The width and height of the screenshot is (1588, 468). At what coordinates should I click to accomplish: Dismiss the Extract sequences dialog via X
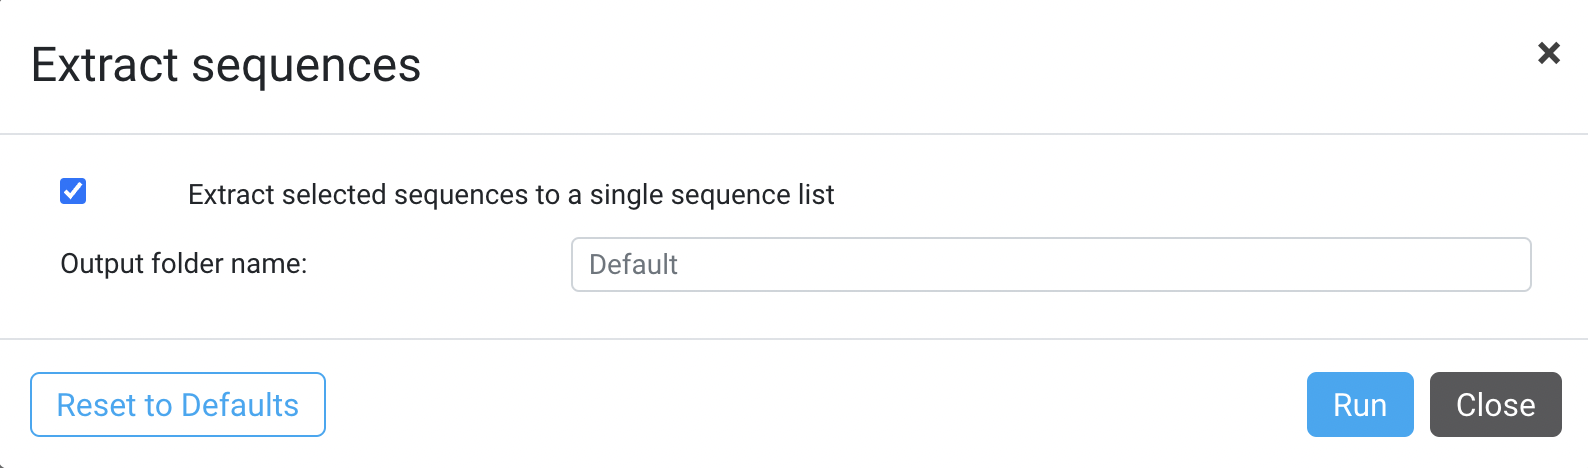point(1548,53)
